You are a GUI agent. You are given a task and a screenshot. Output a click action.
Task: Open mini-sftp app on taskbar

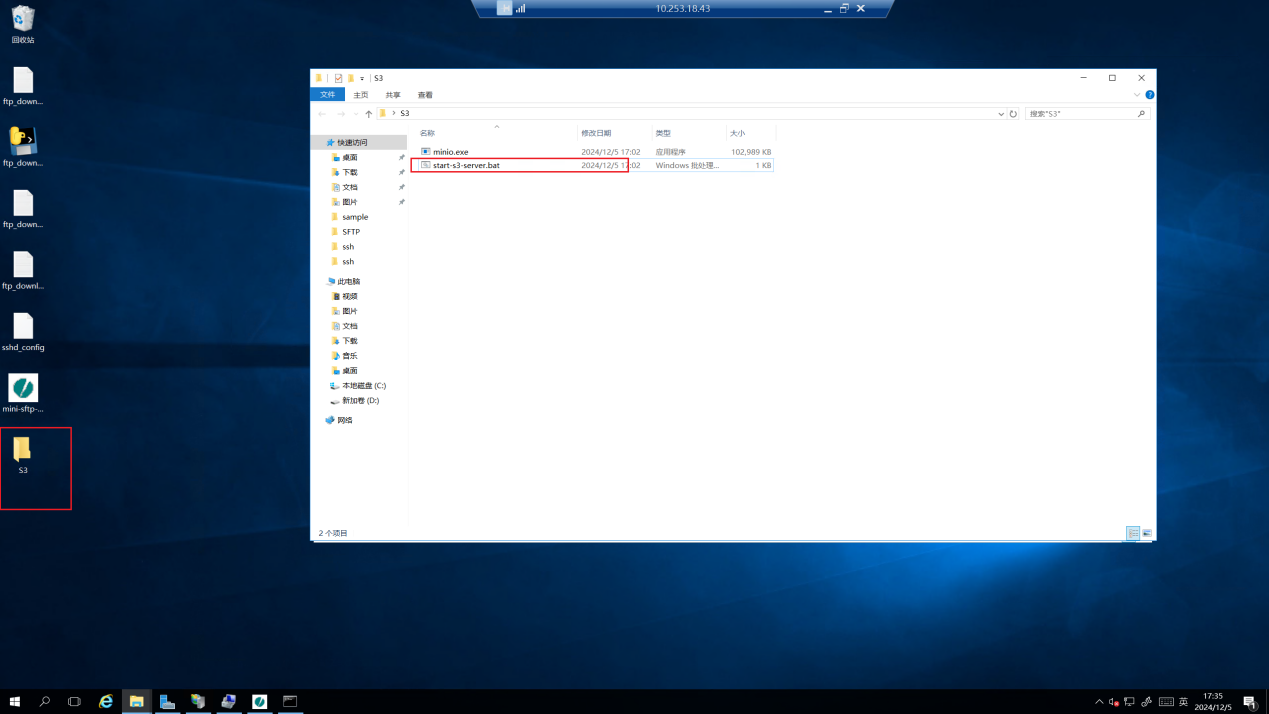click(x=260, y=702)
